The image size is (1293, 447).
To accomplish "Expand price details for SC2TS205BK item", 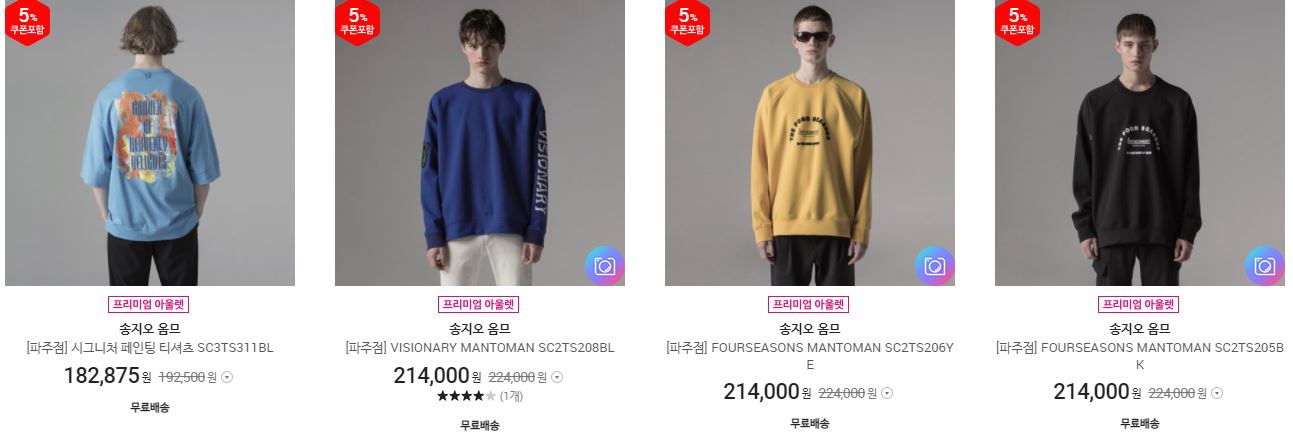I will tap(1217, 393).
